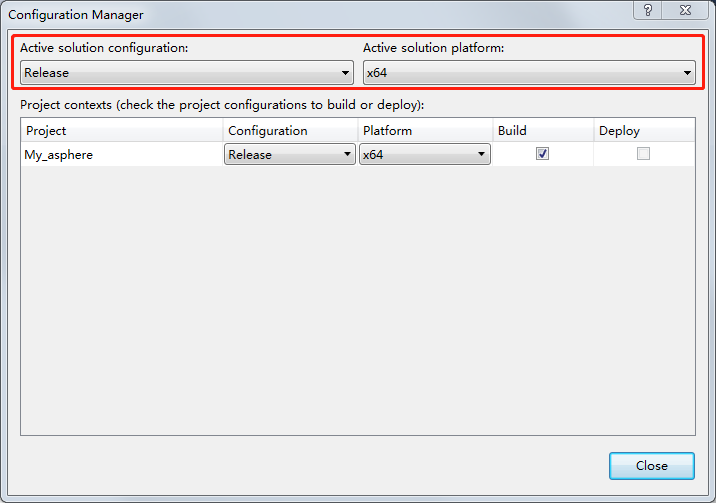The height and width of the screenshot is (503, 716).
Task: Click Release value in My_asphere row
Action: (250, 155)
